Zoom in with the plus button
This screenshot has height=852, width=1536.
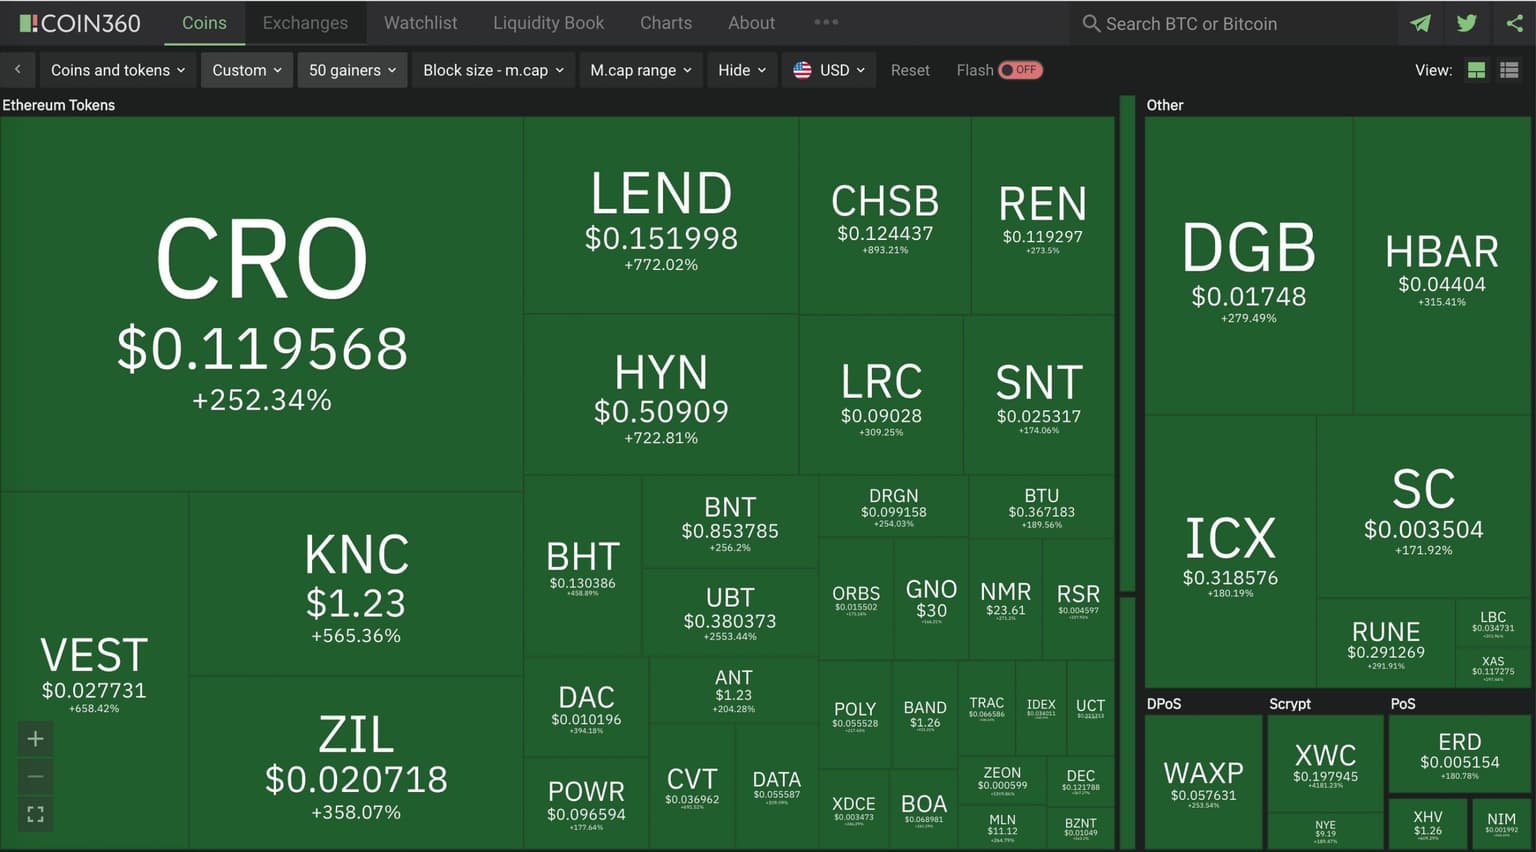coord(35,739)
